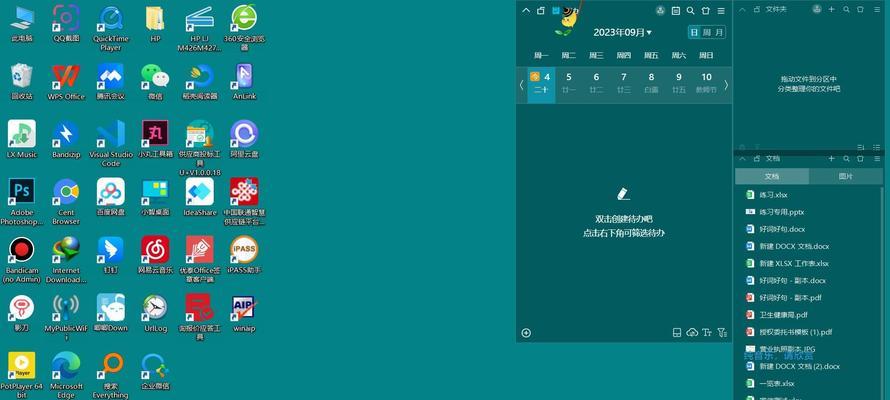The image size is (890, 400).
Task: Open the account avatar icon in to-do widget
Action: pyautogui.click(x=660, y=10)
